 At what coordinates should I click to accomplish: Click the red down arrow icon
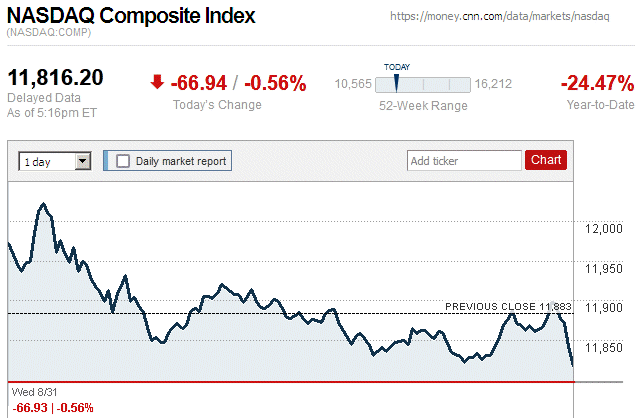157,82
